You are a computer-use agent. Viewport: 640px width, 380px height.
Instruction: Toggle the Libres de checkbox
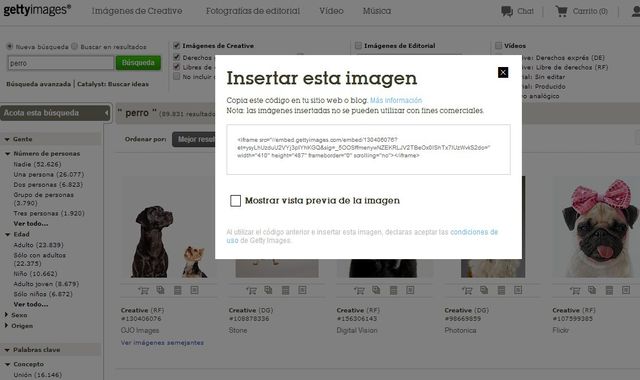(176, 67)
